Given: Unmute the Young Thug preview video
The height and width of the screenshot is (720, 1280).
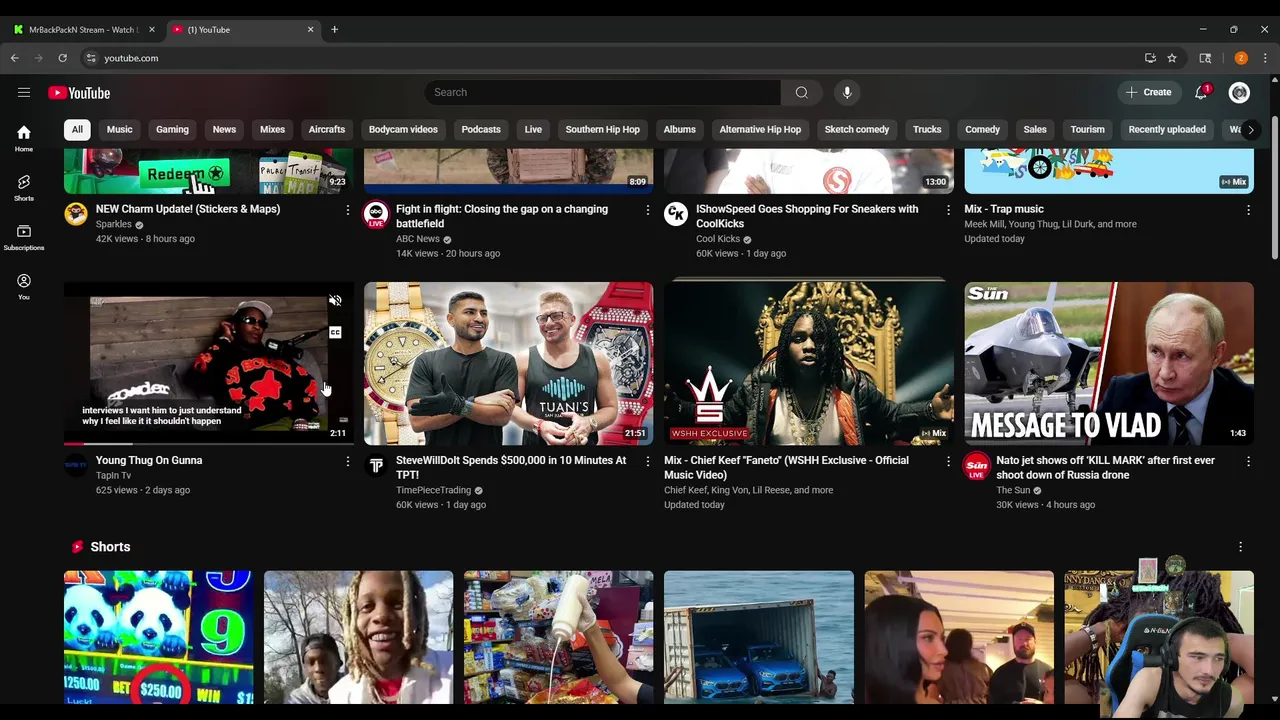Looking at the screenshot, I should point(335,301).
